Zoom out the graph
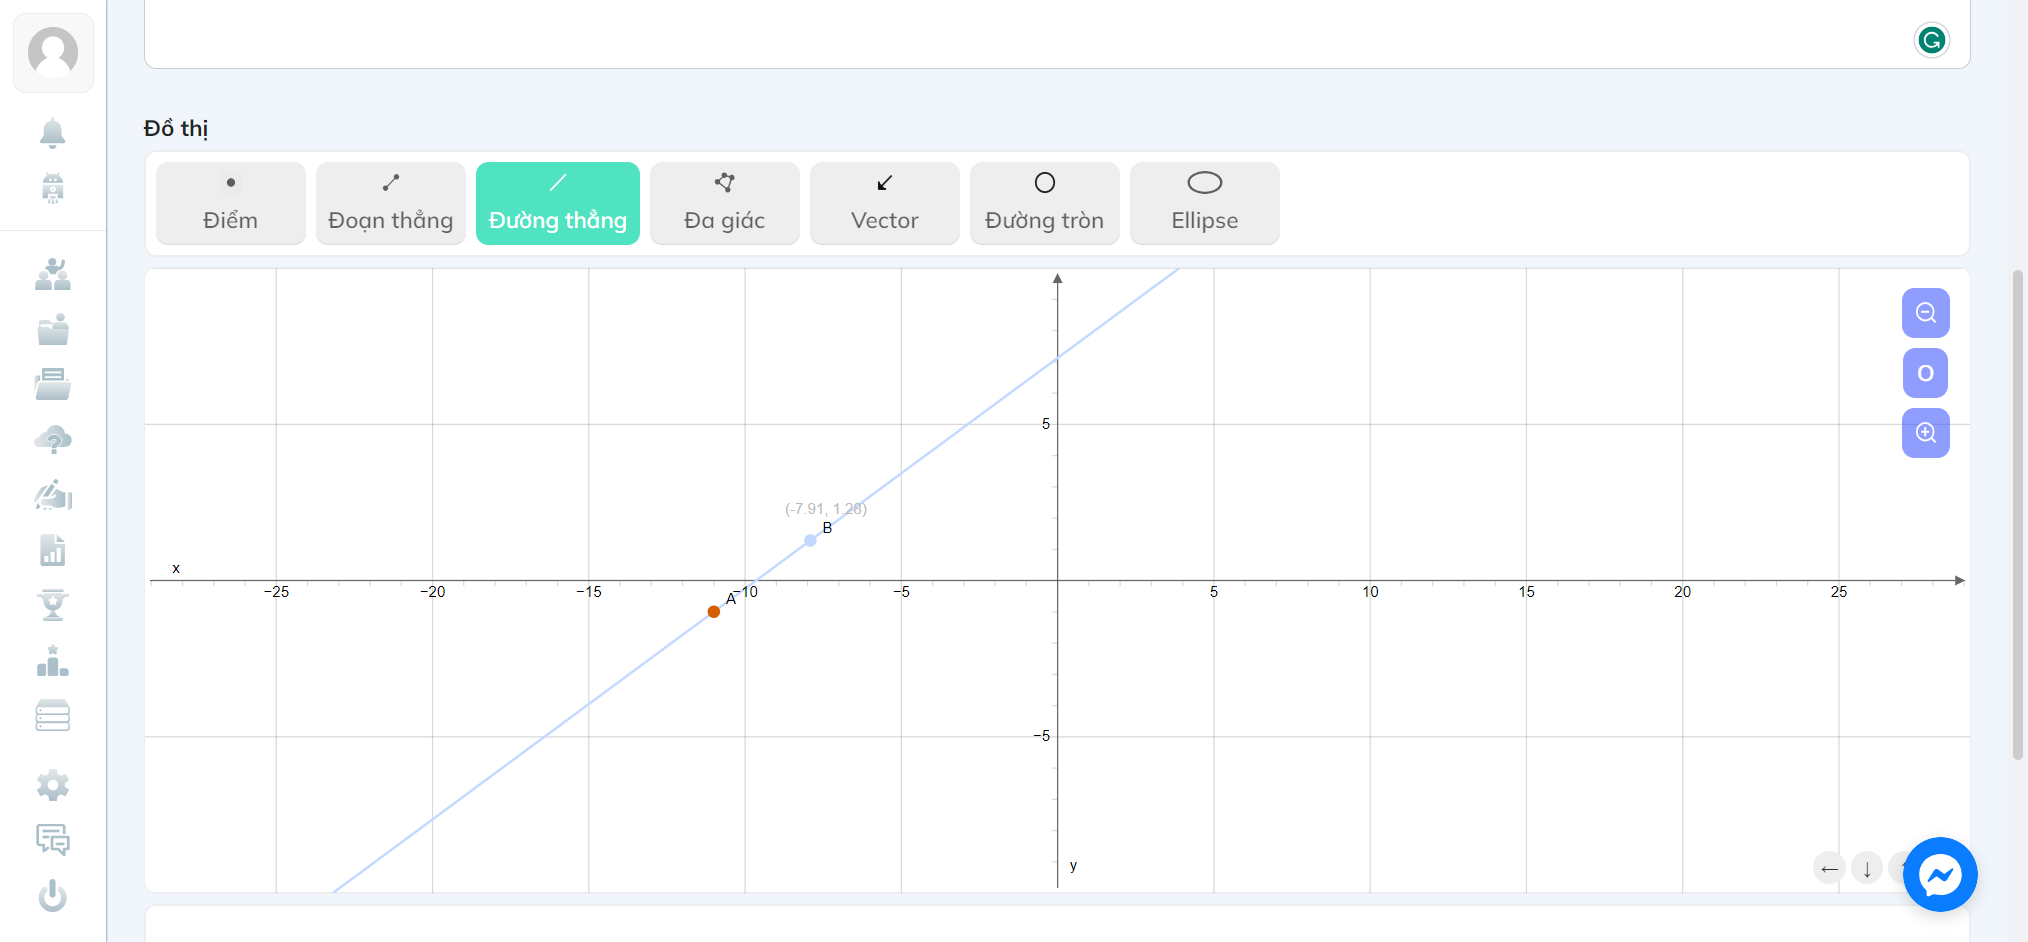 coord(1926,313)
